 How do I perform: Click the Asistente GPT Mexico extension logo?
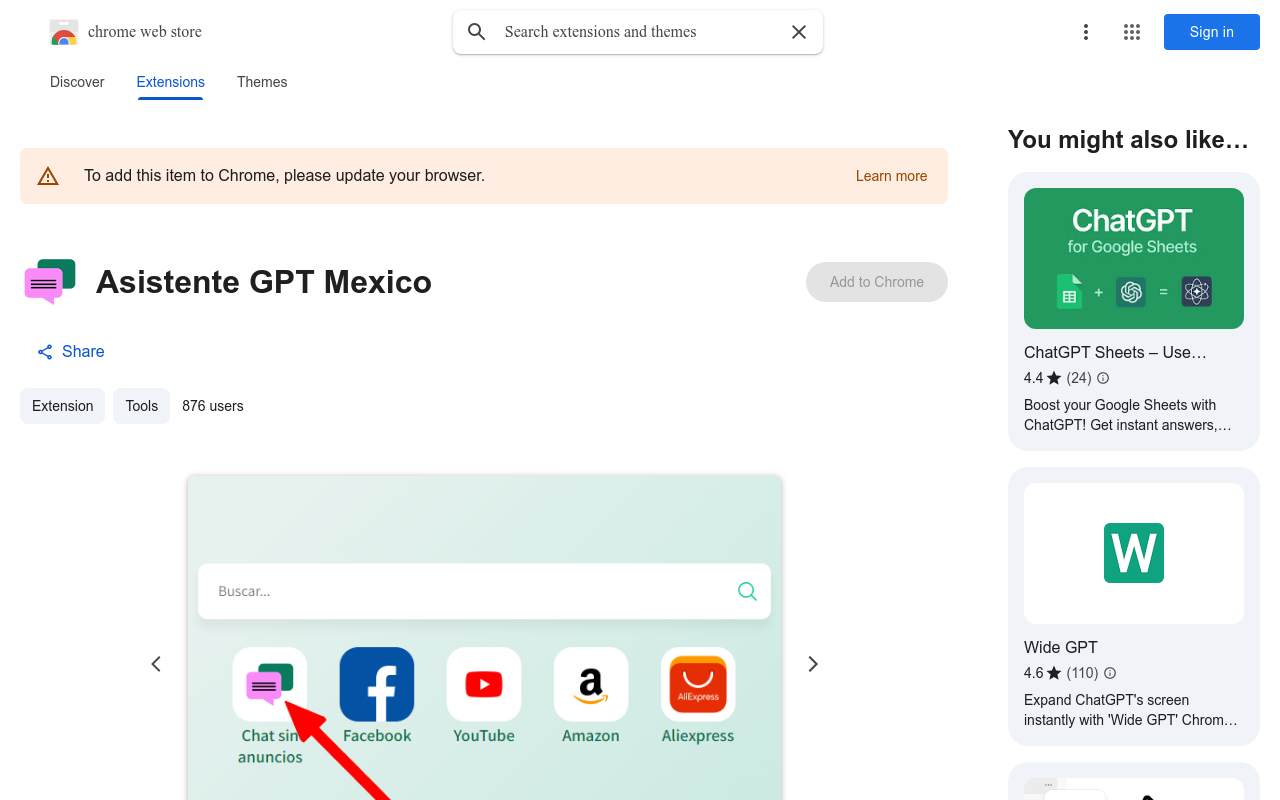48,282
